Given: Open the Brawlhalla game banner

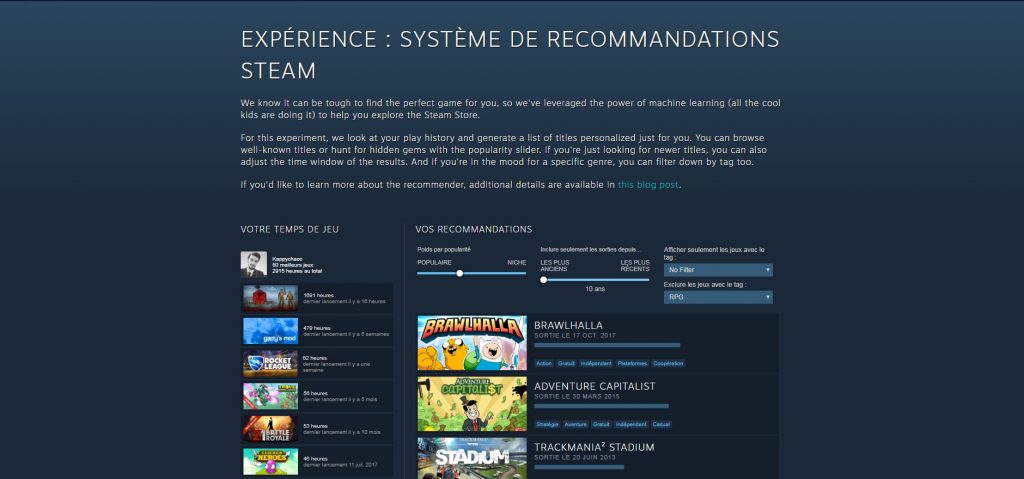Looking at the screenshot, I should (x=472, y=343).
